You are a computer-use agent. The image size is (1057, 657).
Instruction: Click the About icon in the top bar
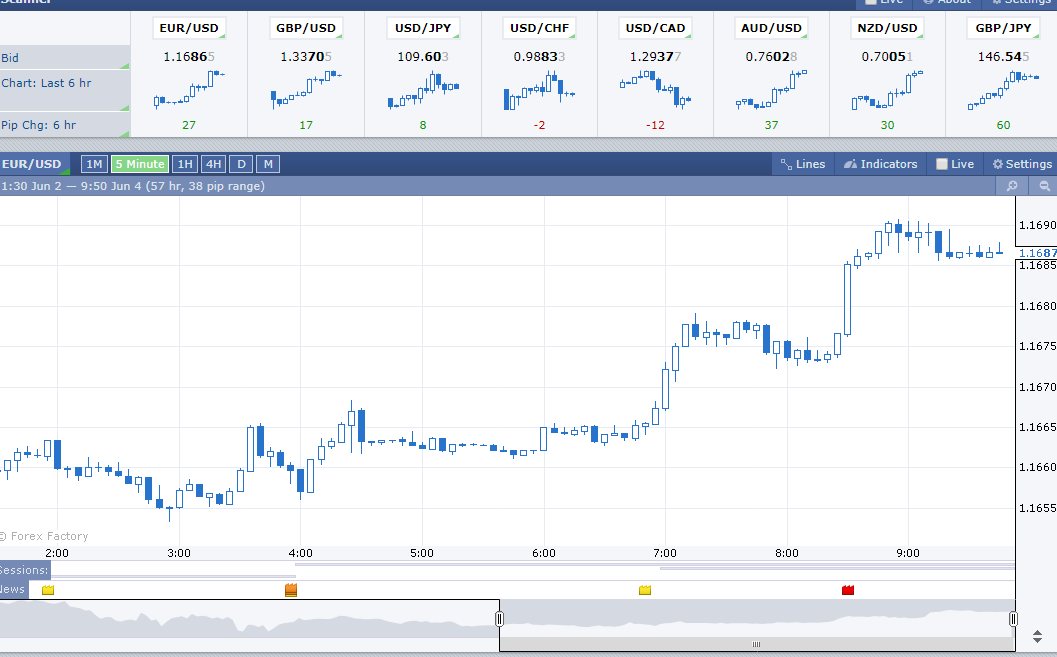946,2
